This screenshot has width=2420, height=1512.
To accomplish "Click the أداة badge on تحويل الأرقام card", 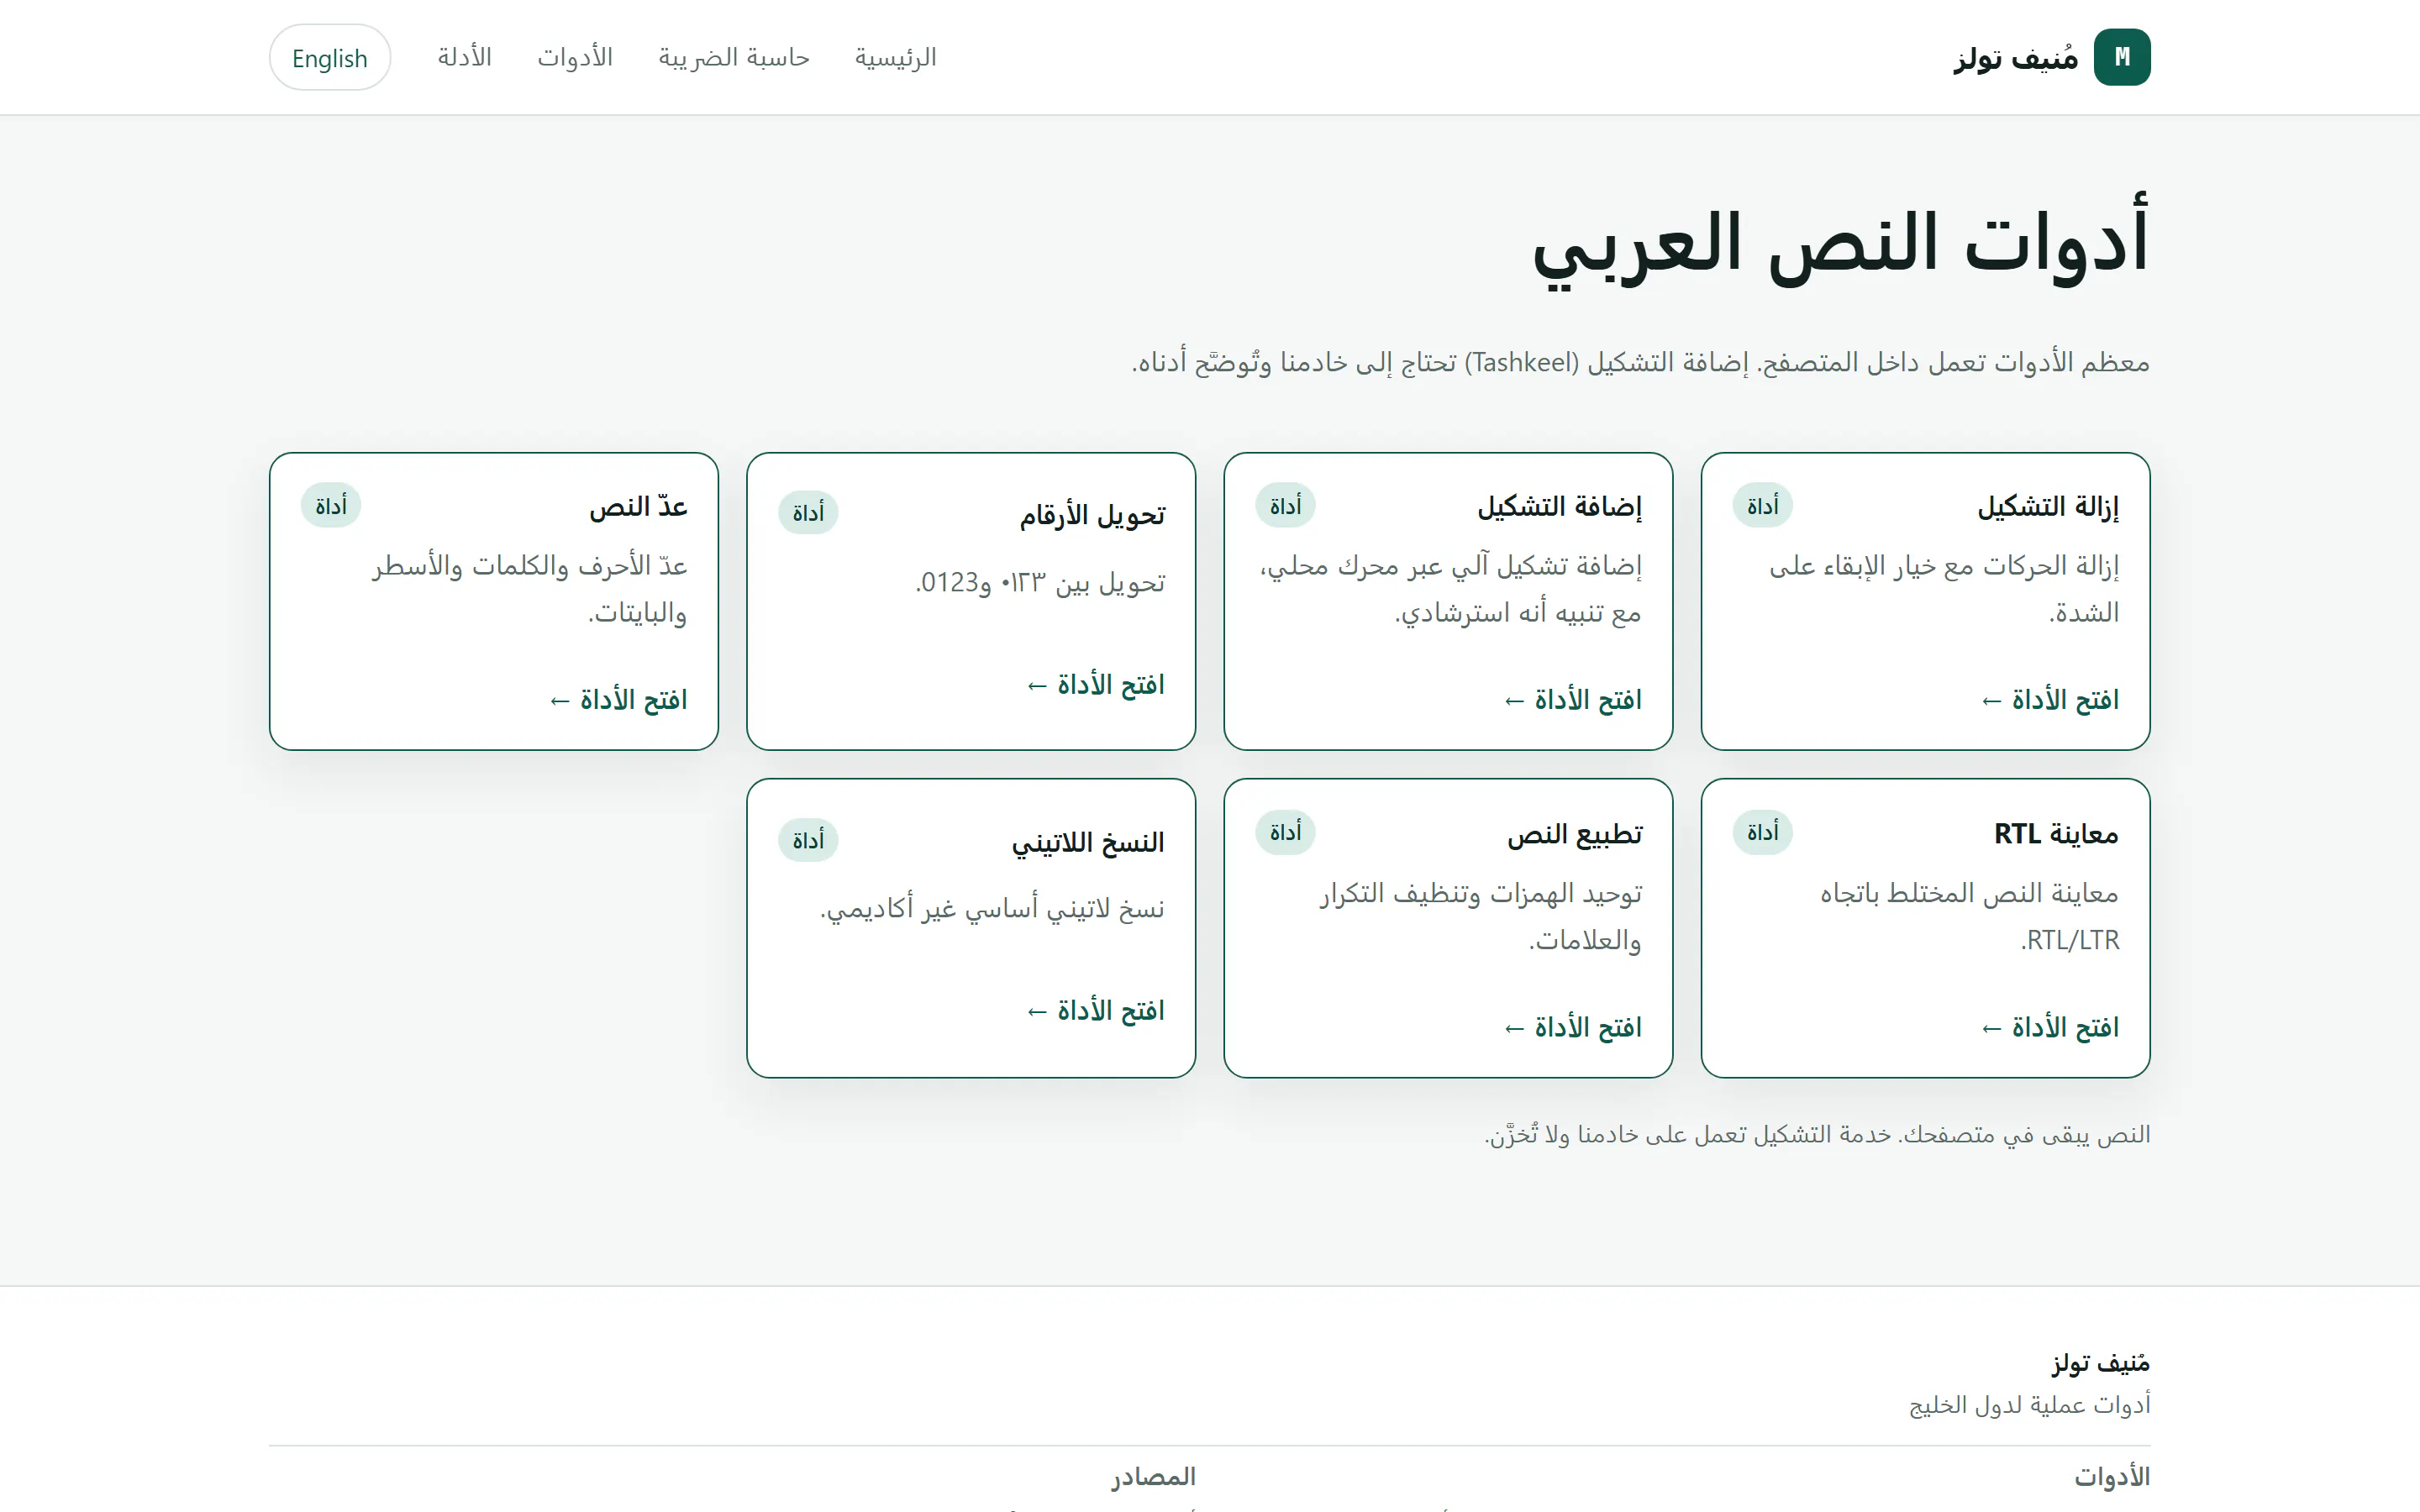I will (x=808, y=513).
